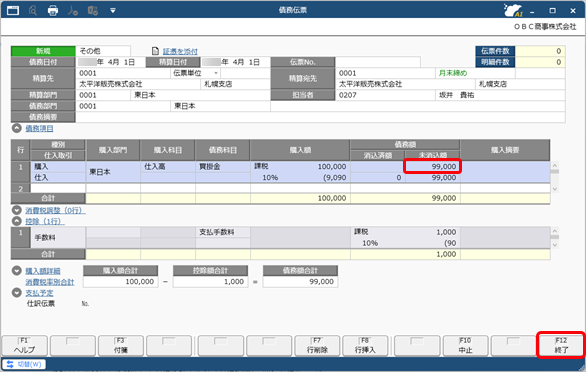
Task: Click the F12 終了 button
Action: (561, 345)
